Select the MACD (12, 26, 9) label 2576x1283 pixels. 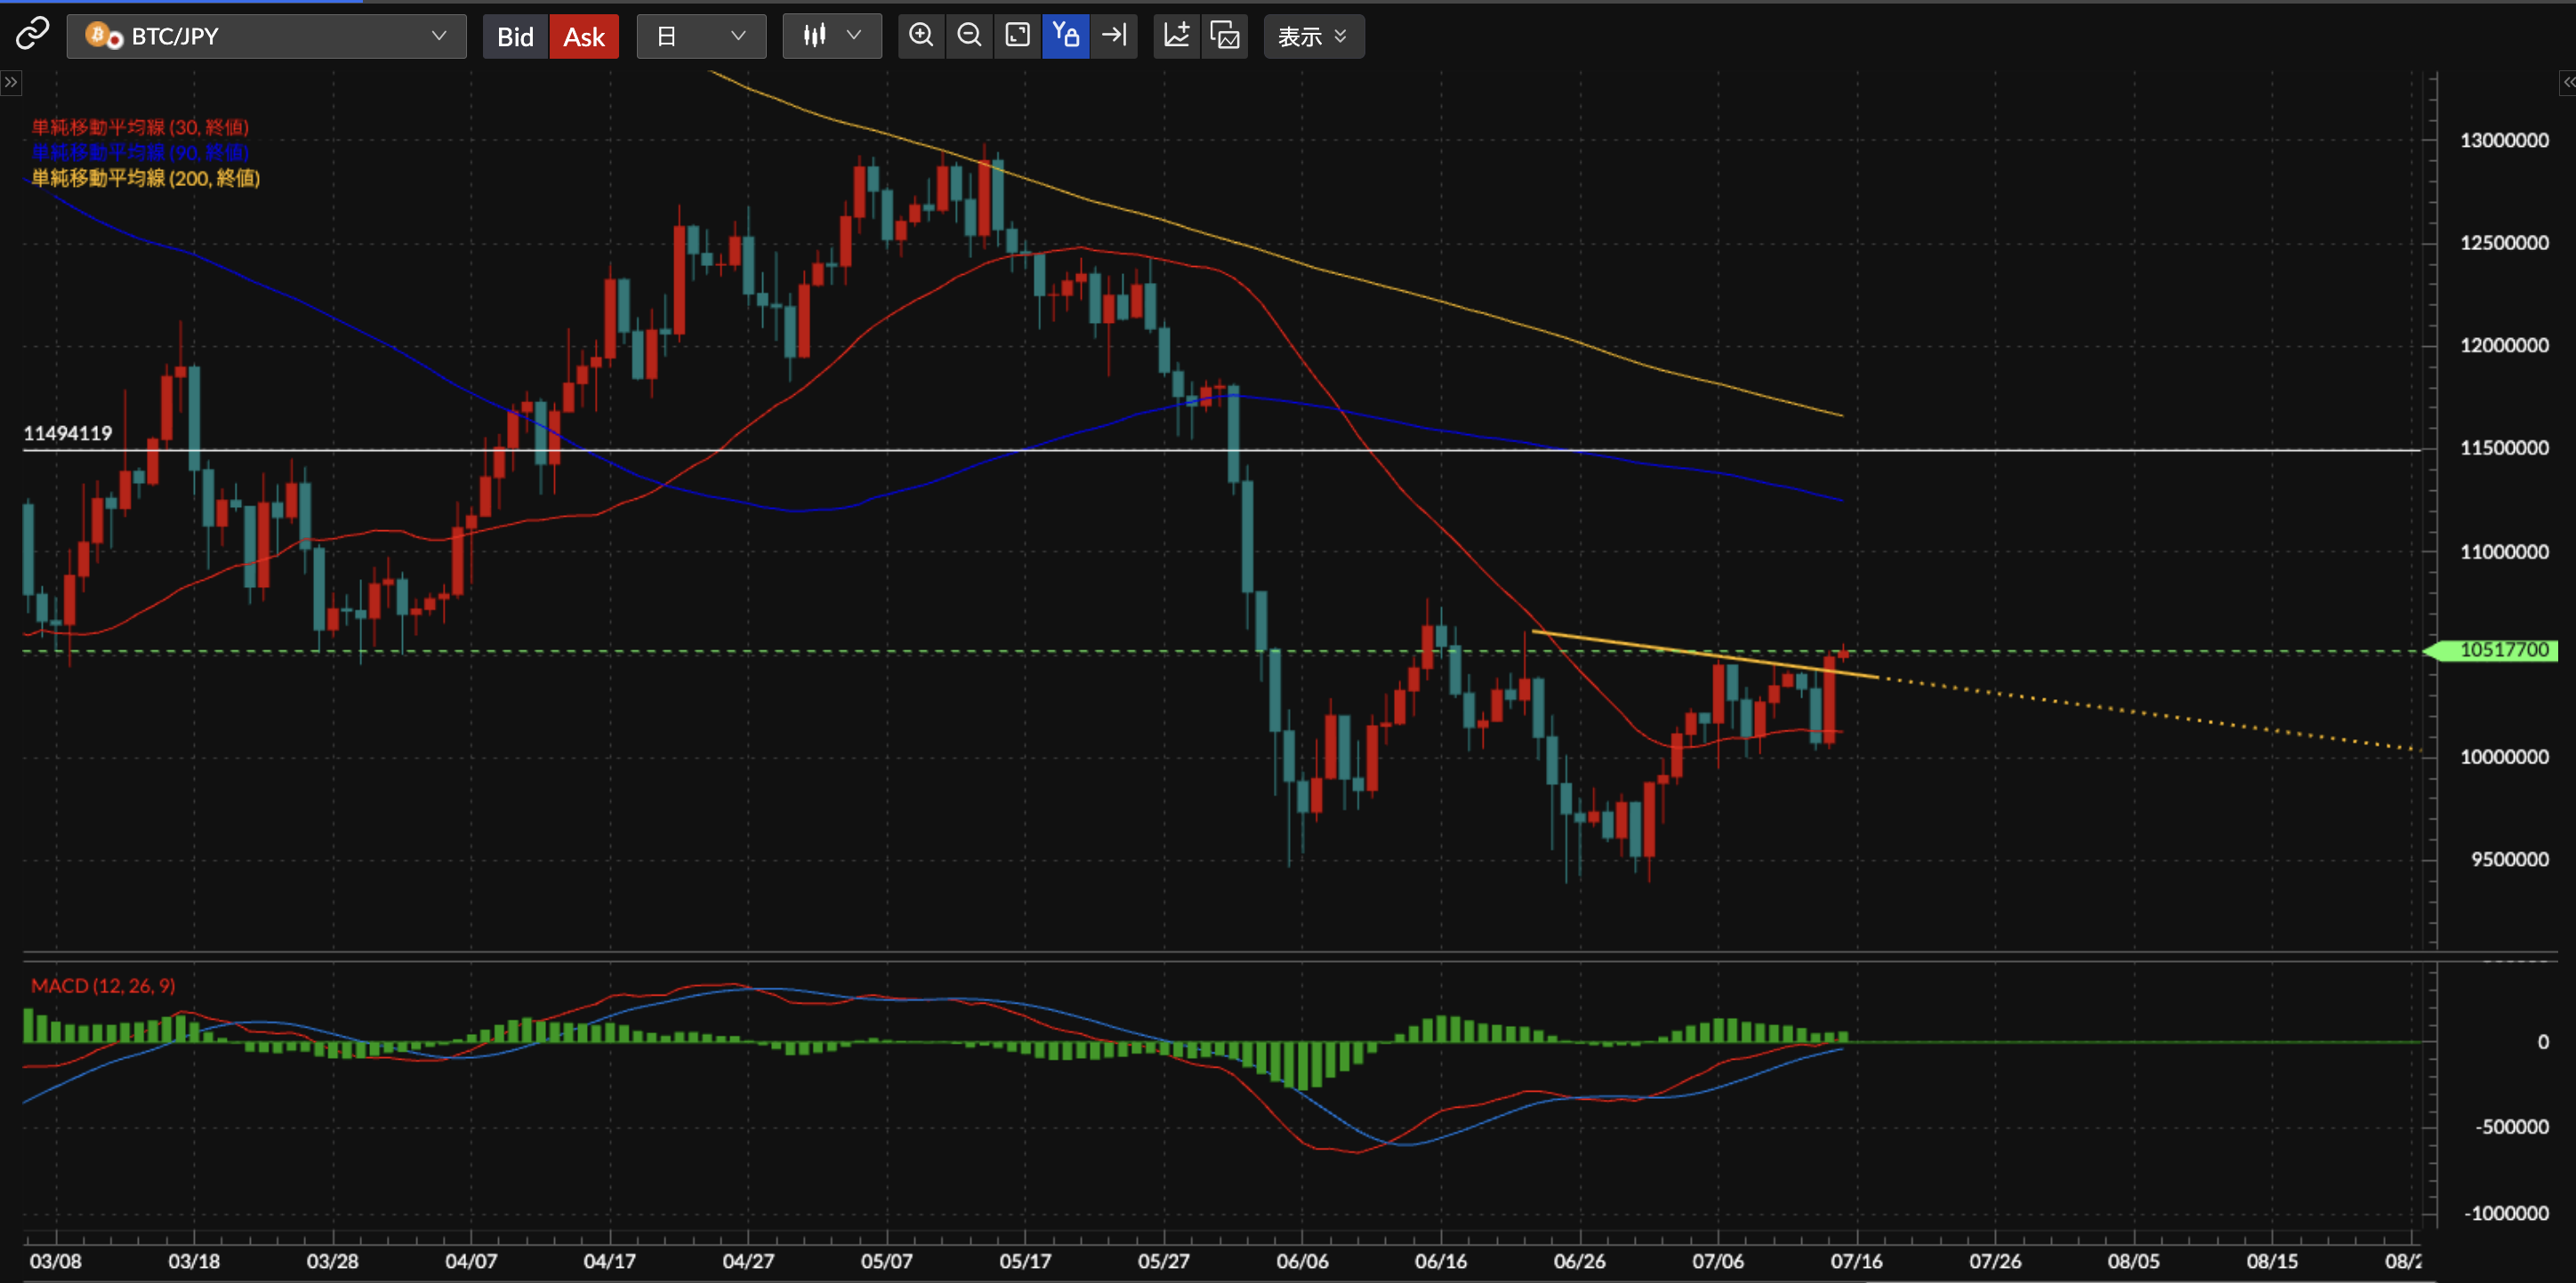103,985
